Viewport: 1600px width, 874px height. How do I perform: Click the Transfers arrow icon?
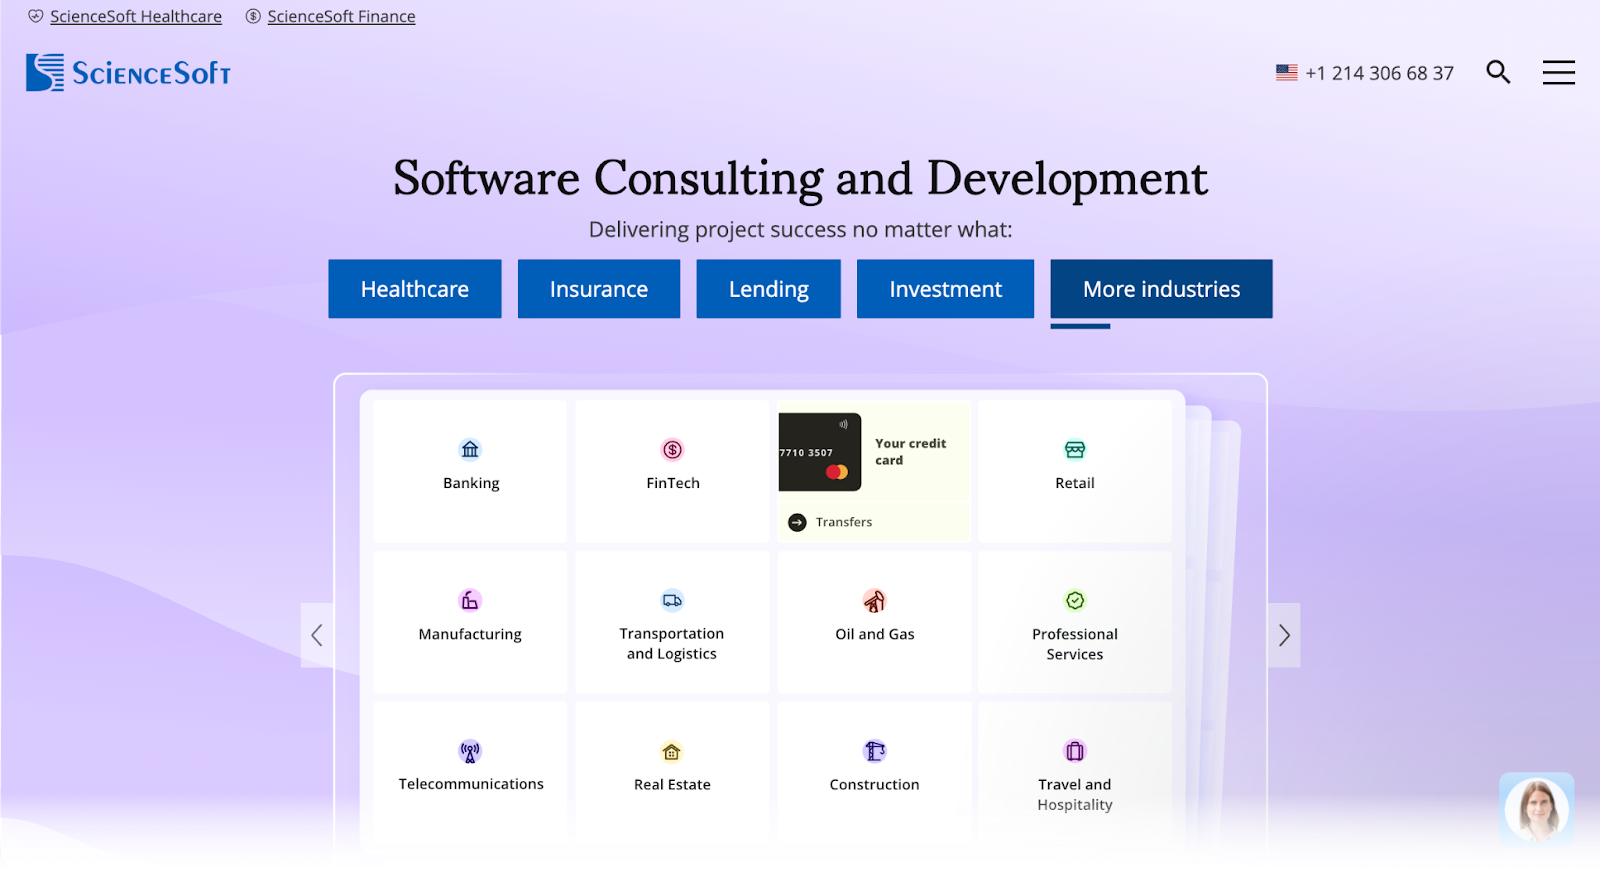[797, 522]
